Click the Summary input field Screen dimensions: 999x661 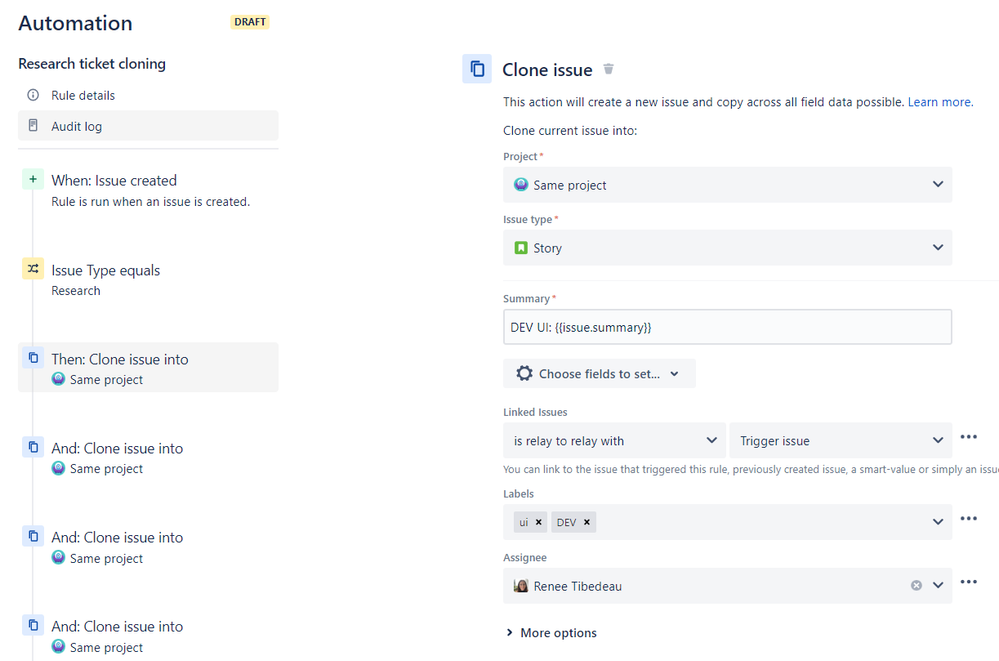(x=728, y=327)
